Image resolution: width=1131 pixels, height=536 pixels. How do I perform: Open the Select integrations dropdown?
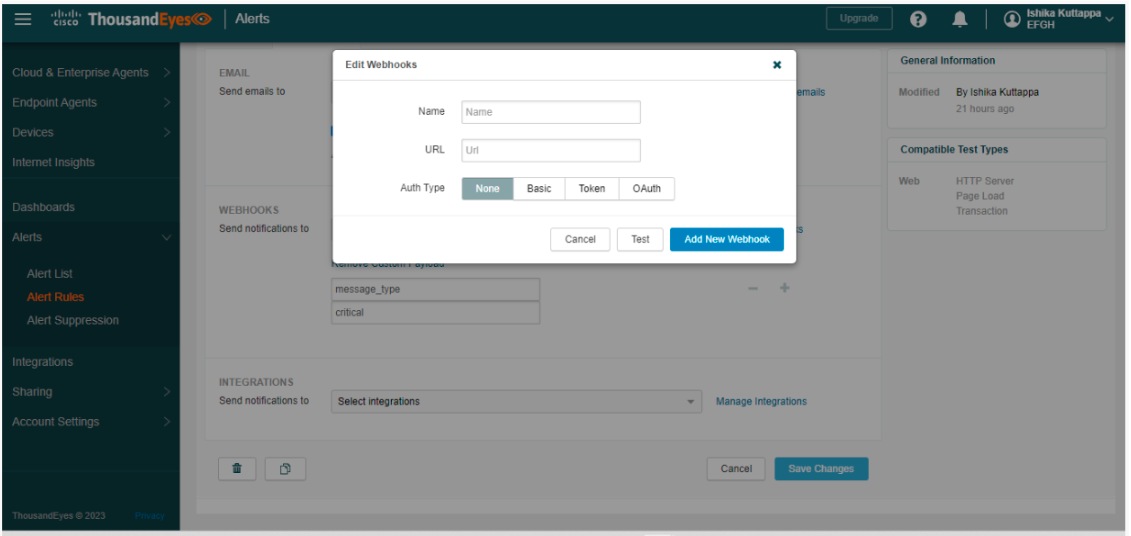point(516,401)
